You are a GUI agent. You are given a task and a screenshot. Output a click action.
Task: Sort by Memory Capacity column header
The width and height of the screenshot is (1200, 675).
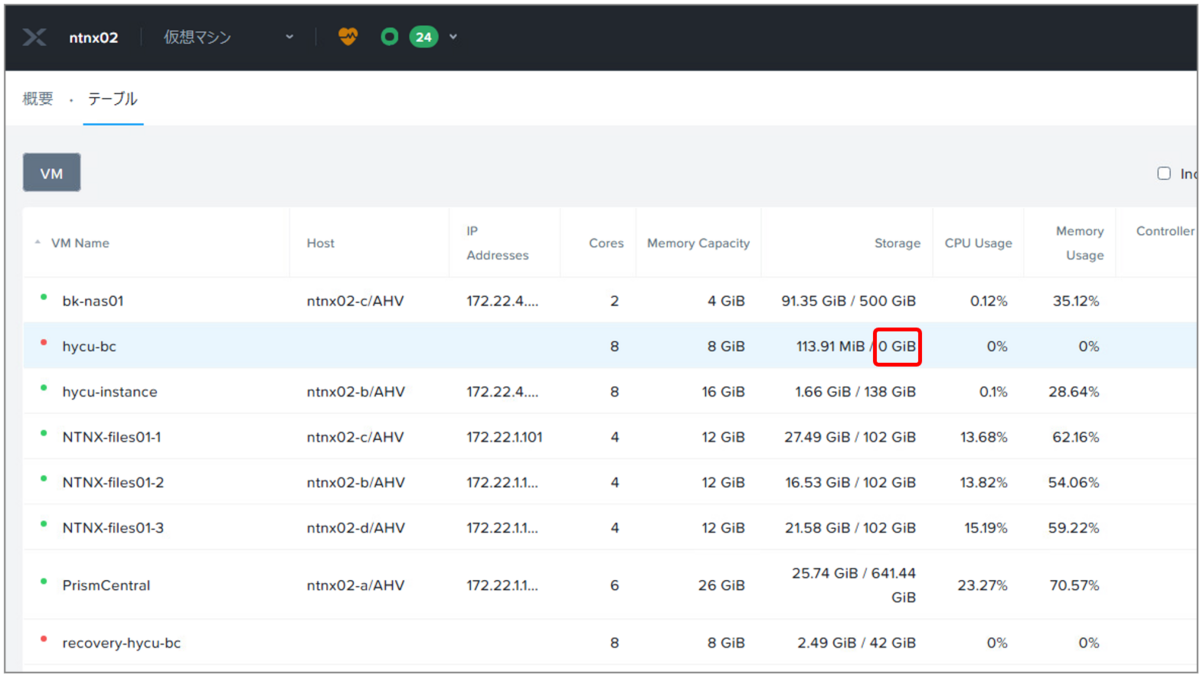[698, 243]
